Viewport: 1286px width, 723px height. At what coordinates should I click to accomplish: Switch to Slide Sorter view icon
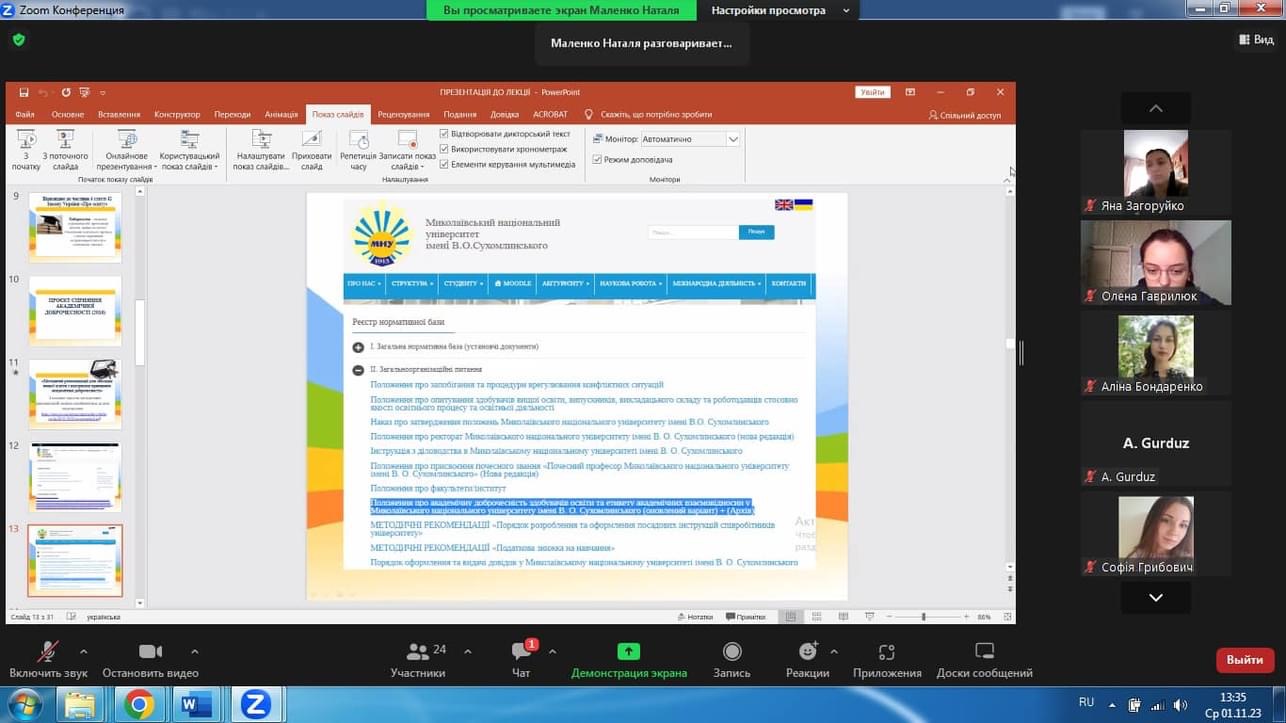pos(817,617)
